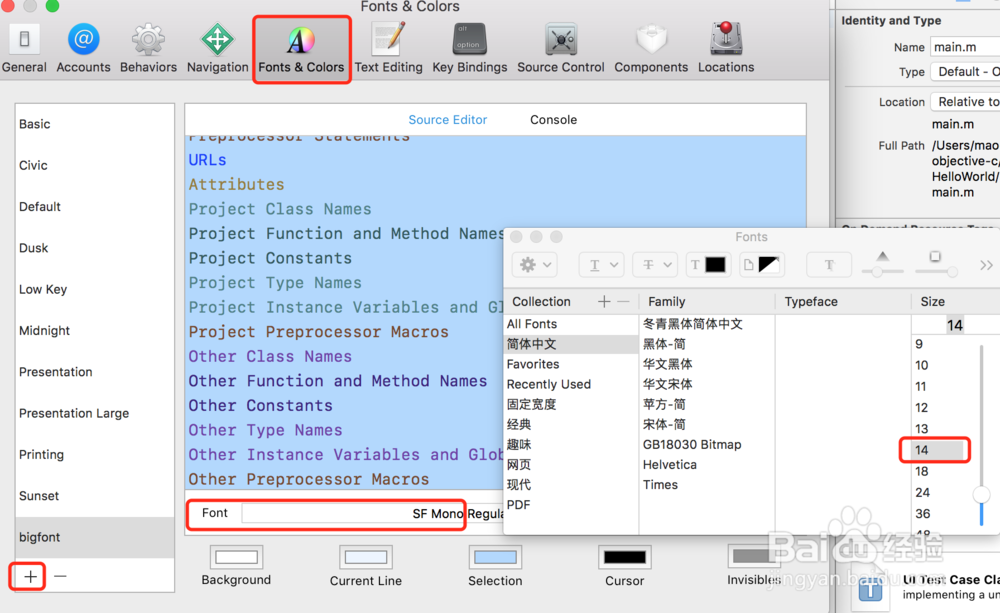This screenshot has width=1000, height=613.
Task: Open the Behaviors preferences pane
Action: pos(148,48)
